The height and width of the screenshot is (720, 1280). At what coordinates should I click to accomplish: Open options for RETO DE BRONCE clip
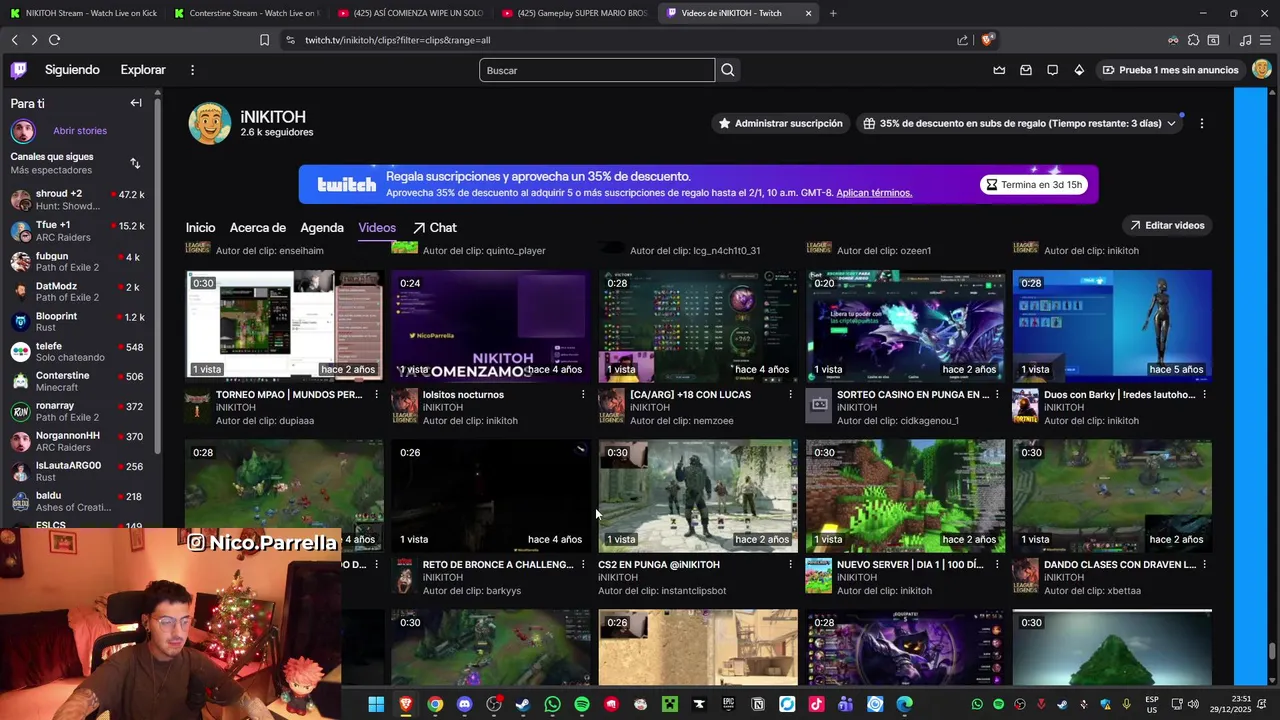583,565
